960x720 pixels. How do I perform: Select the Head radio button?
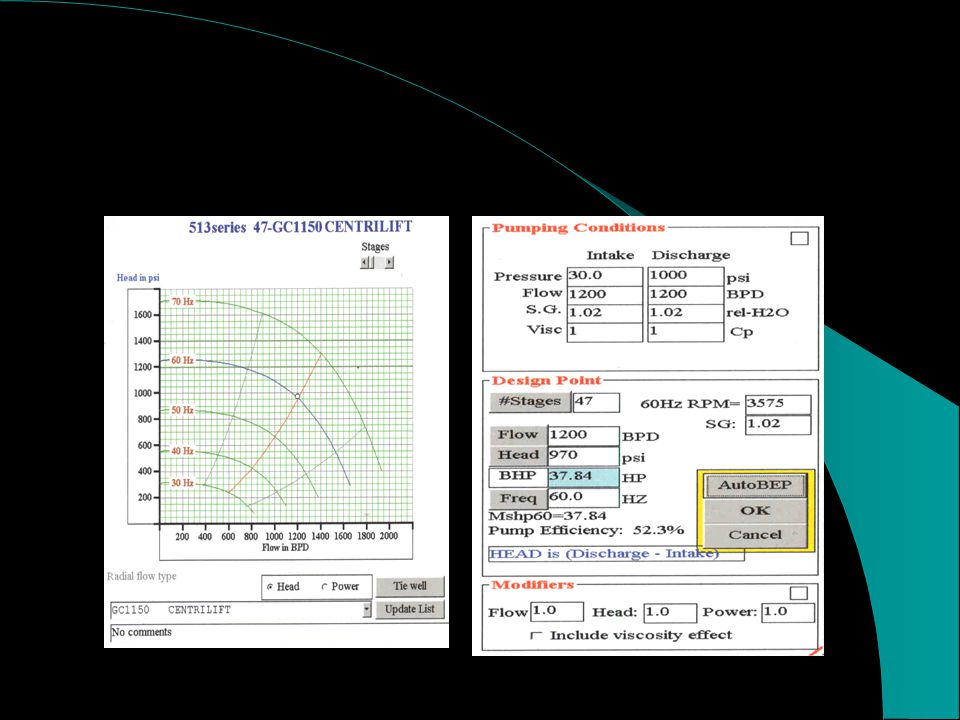270,587
